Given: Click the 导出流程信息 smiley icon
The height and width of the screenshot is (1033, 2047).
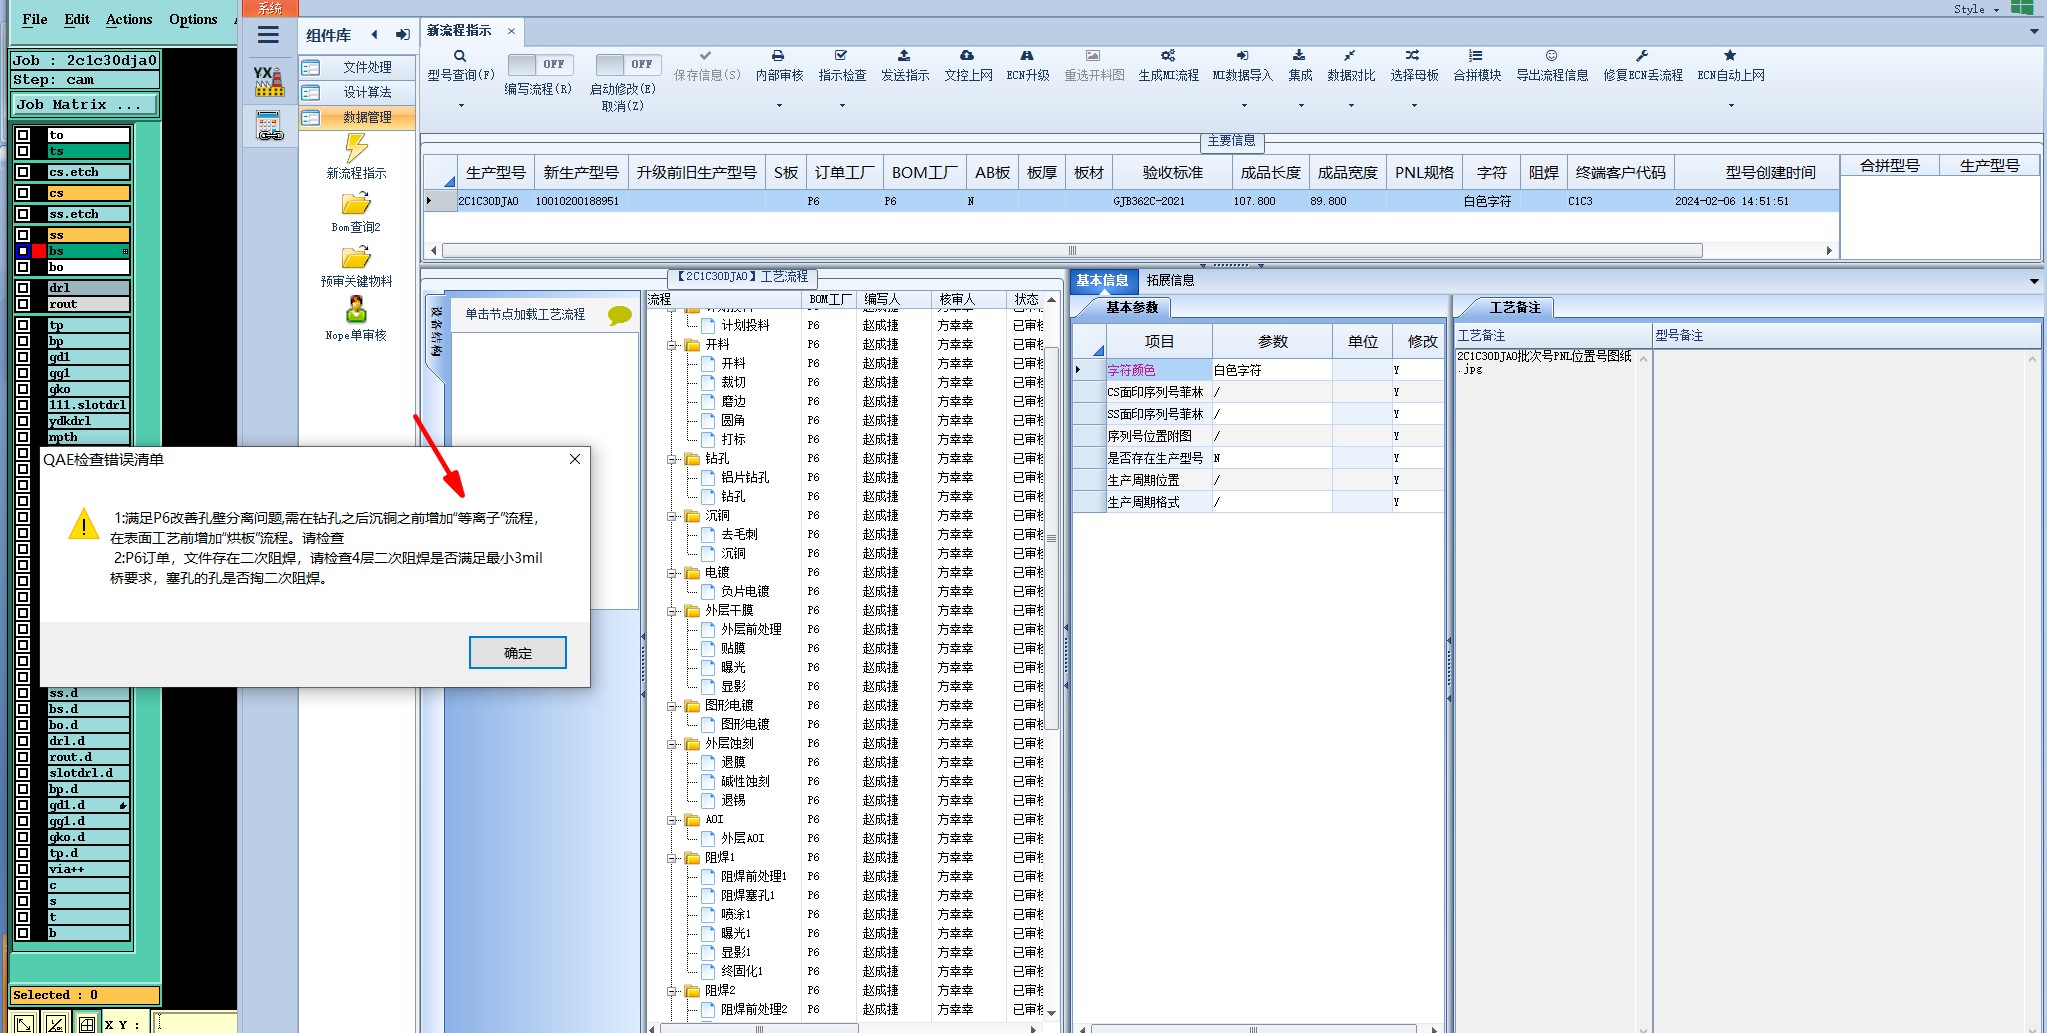Looking at the screenshot, I should pos(1551,56).
